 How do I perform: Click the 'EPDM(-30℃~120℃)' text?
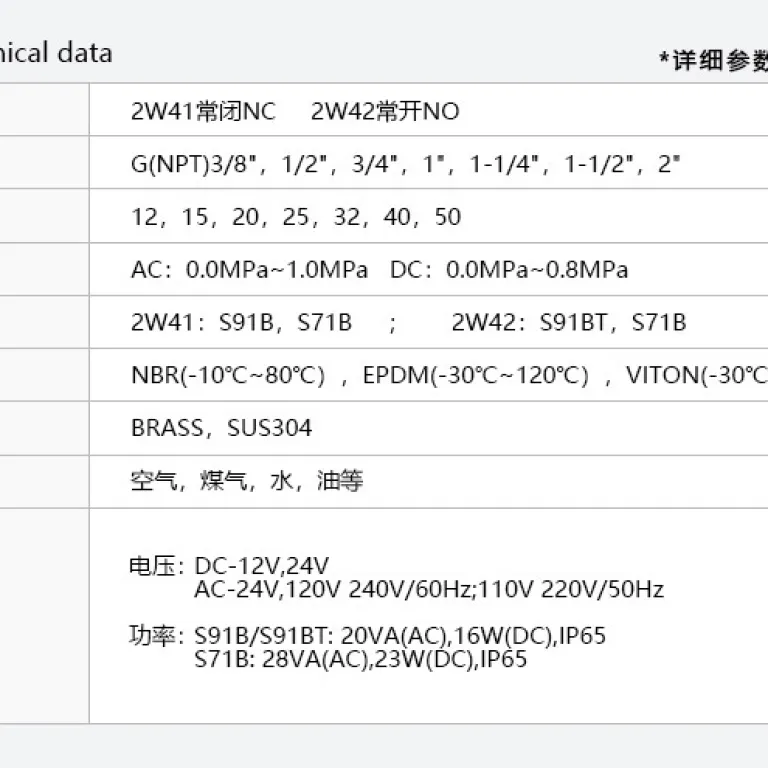click(x=475, y=376)
